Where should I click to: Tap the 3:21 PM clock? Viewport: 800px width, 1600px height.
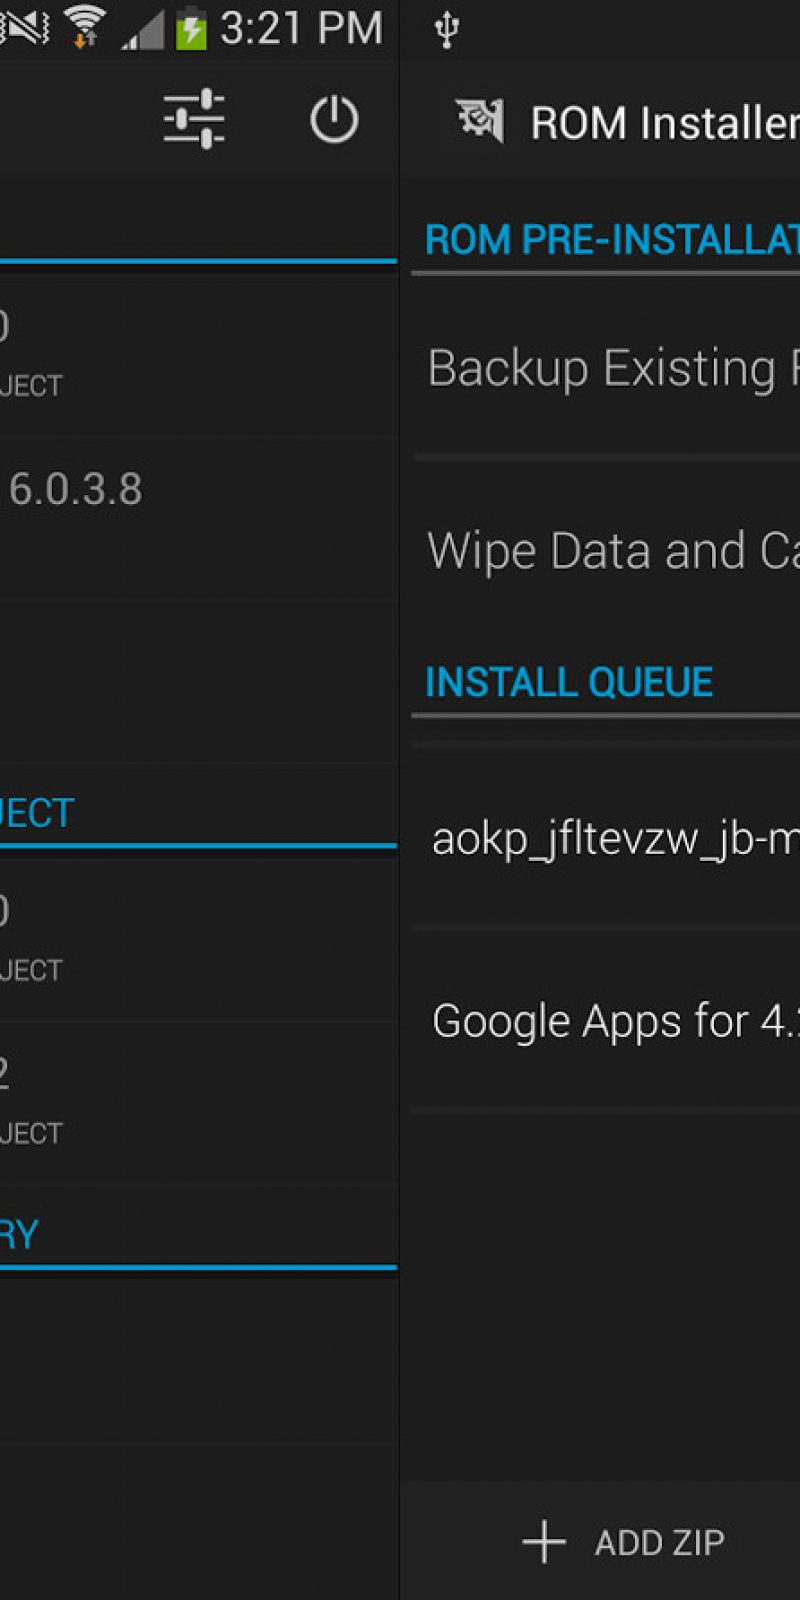pyautogui.click(x=301, y=28)
